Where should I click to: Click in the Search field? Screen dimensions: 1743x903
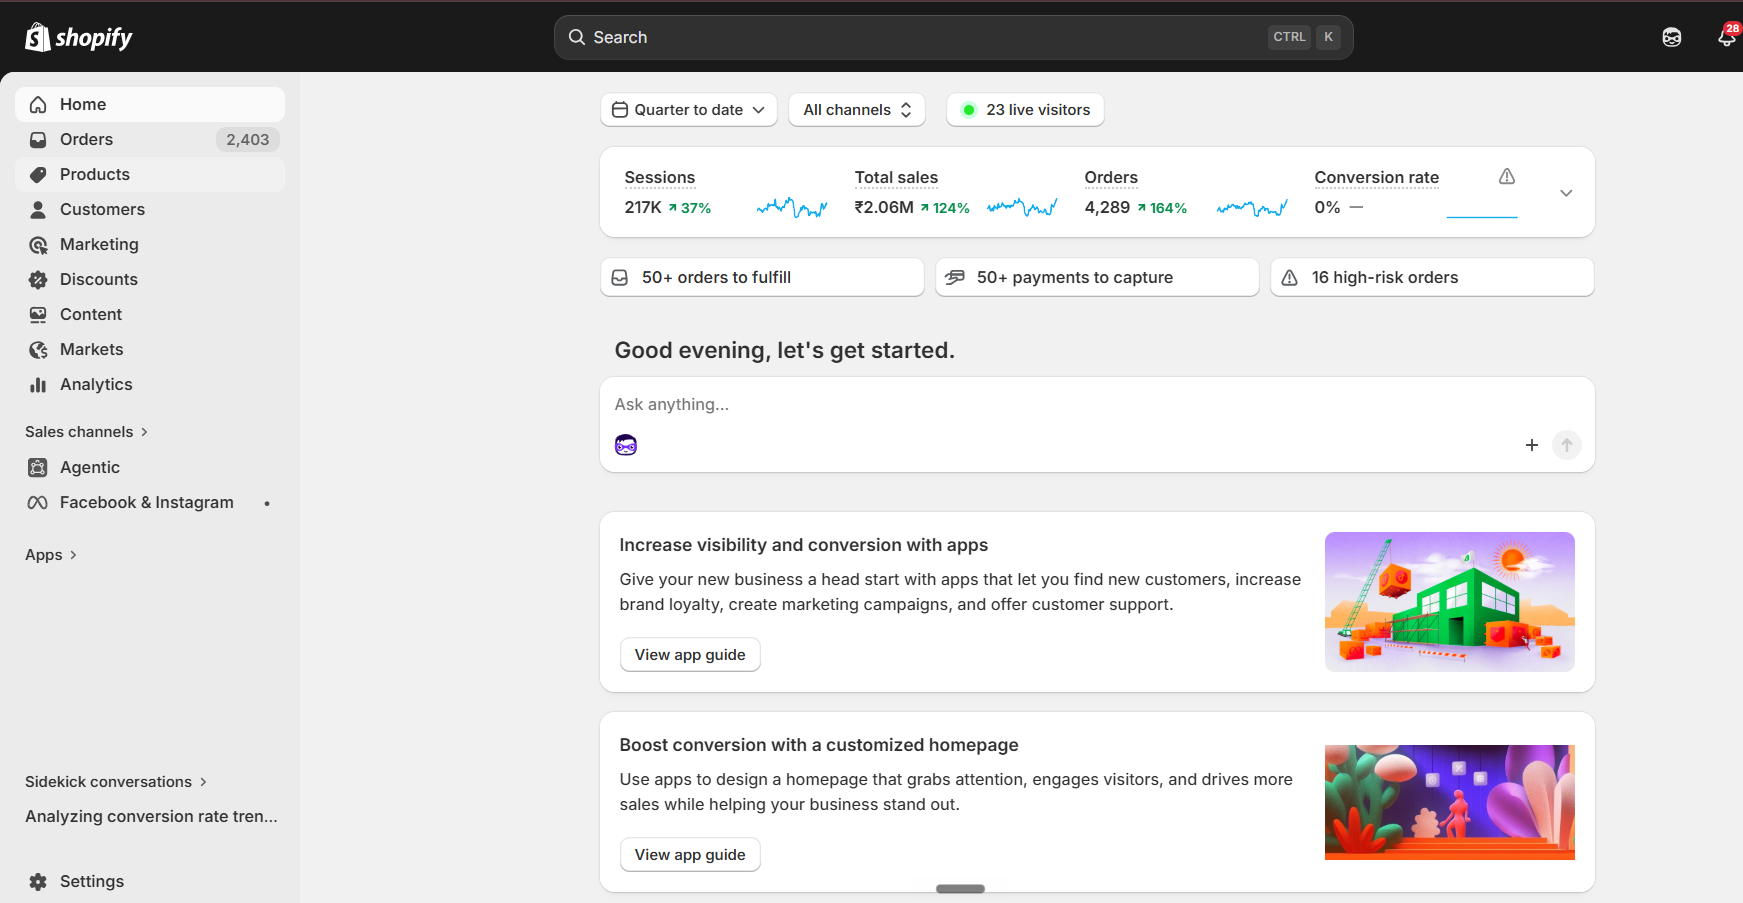point(953,37)
